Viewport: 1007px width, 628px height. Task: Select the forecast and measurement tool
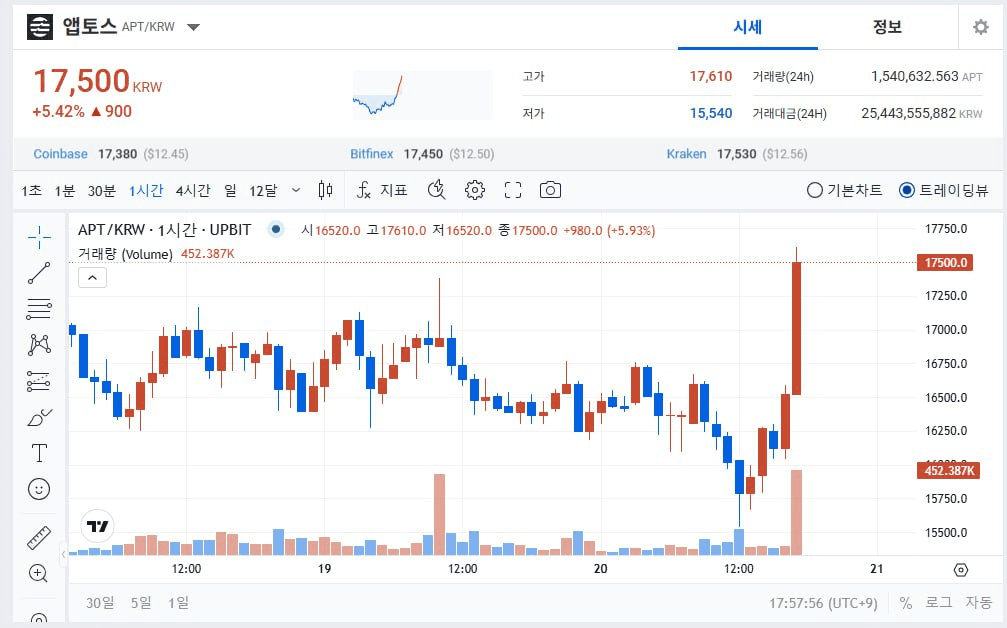[x=39, y=381]
